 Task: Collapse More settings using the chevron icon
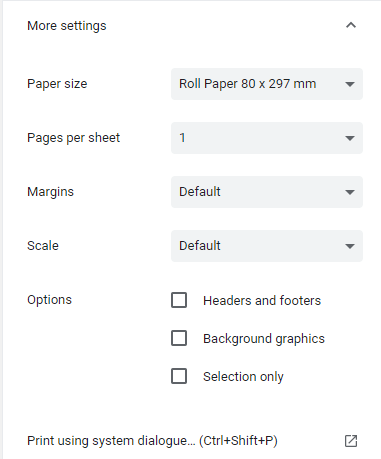351,25
